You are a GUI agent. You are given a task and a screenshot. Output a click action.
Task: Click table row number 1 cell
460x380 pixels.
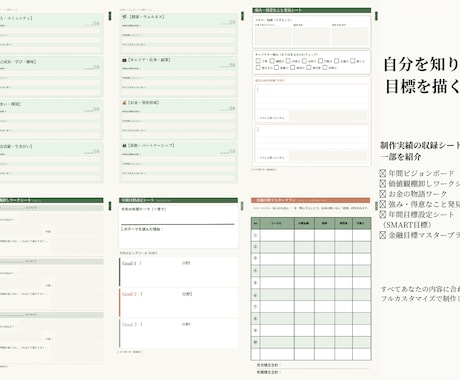pos(256,235)
